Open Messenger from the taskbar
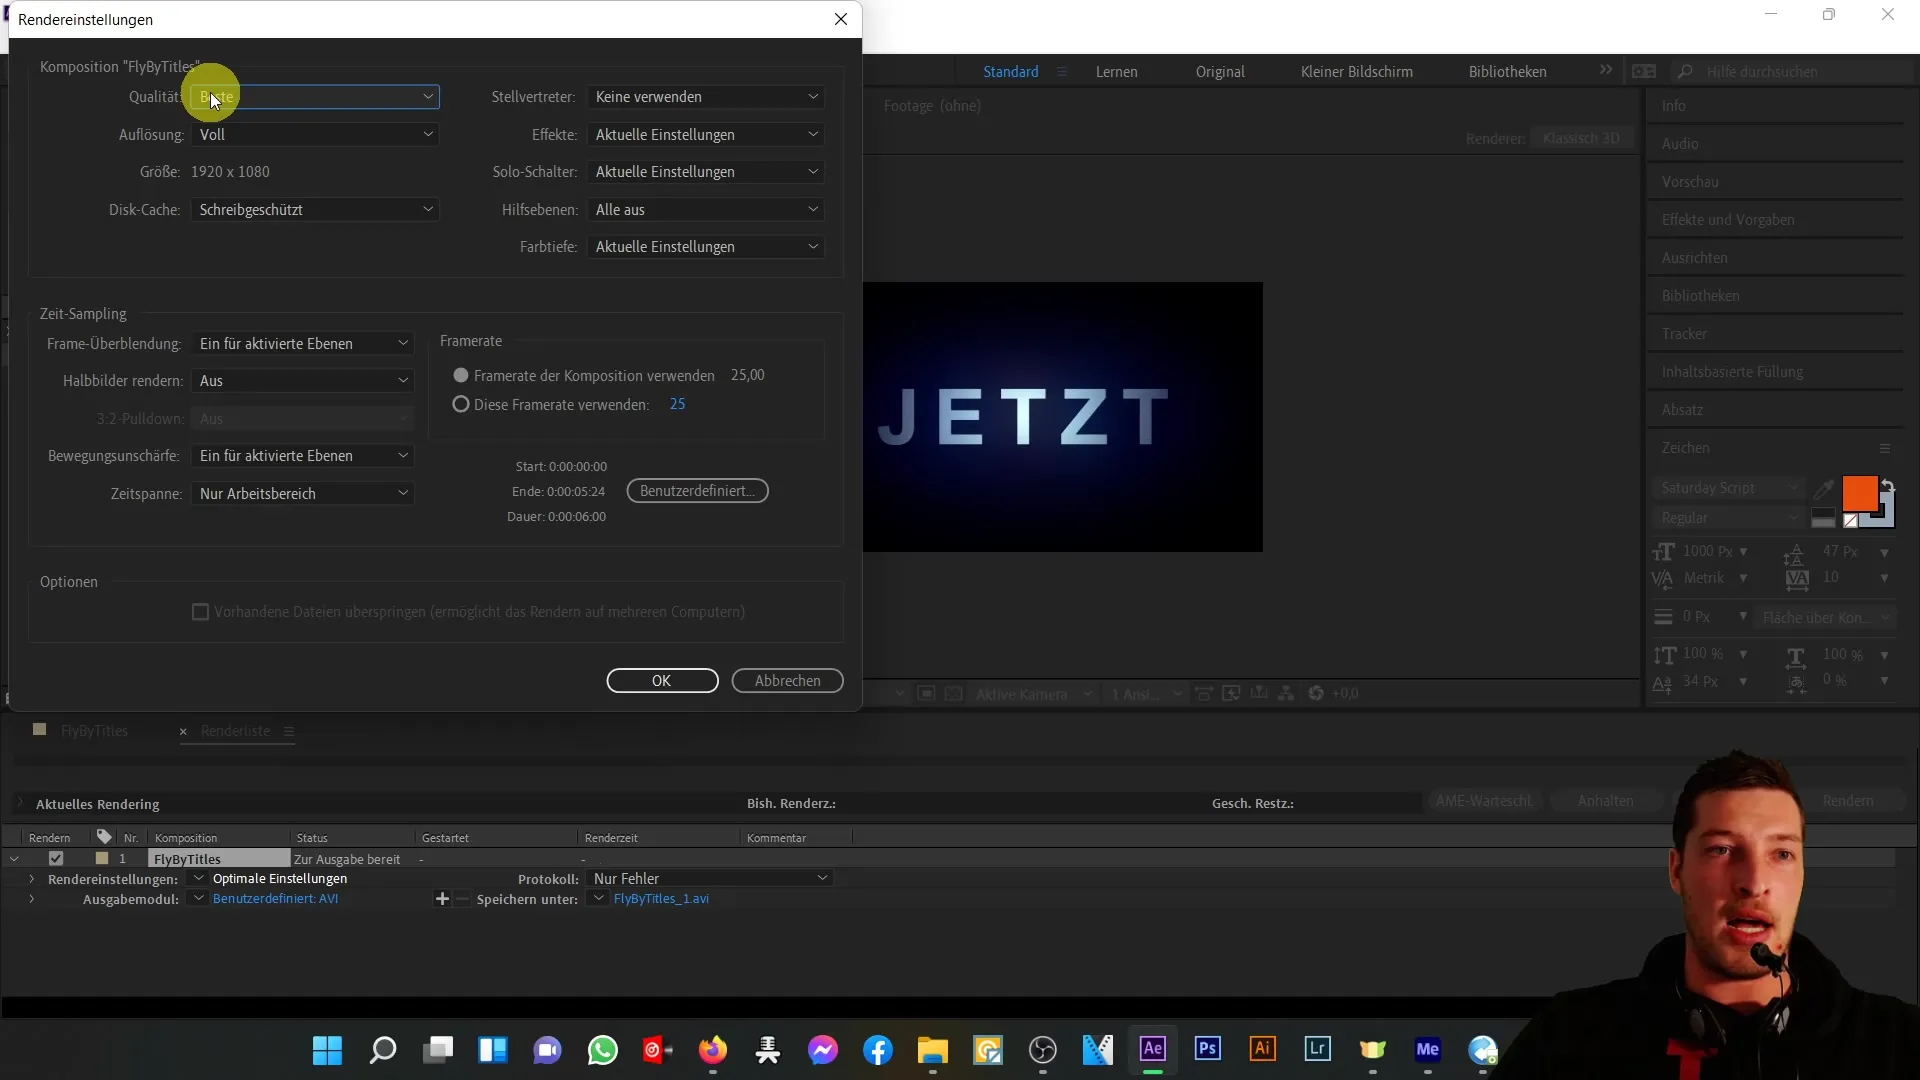 coord(823,1050)
